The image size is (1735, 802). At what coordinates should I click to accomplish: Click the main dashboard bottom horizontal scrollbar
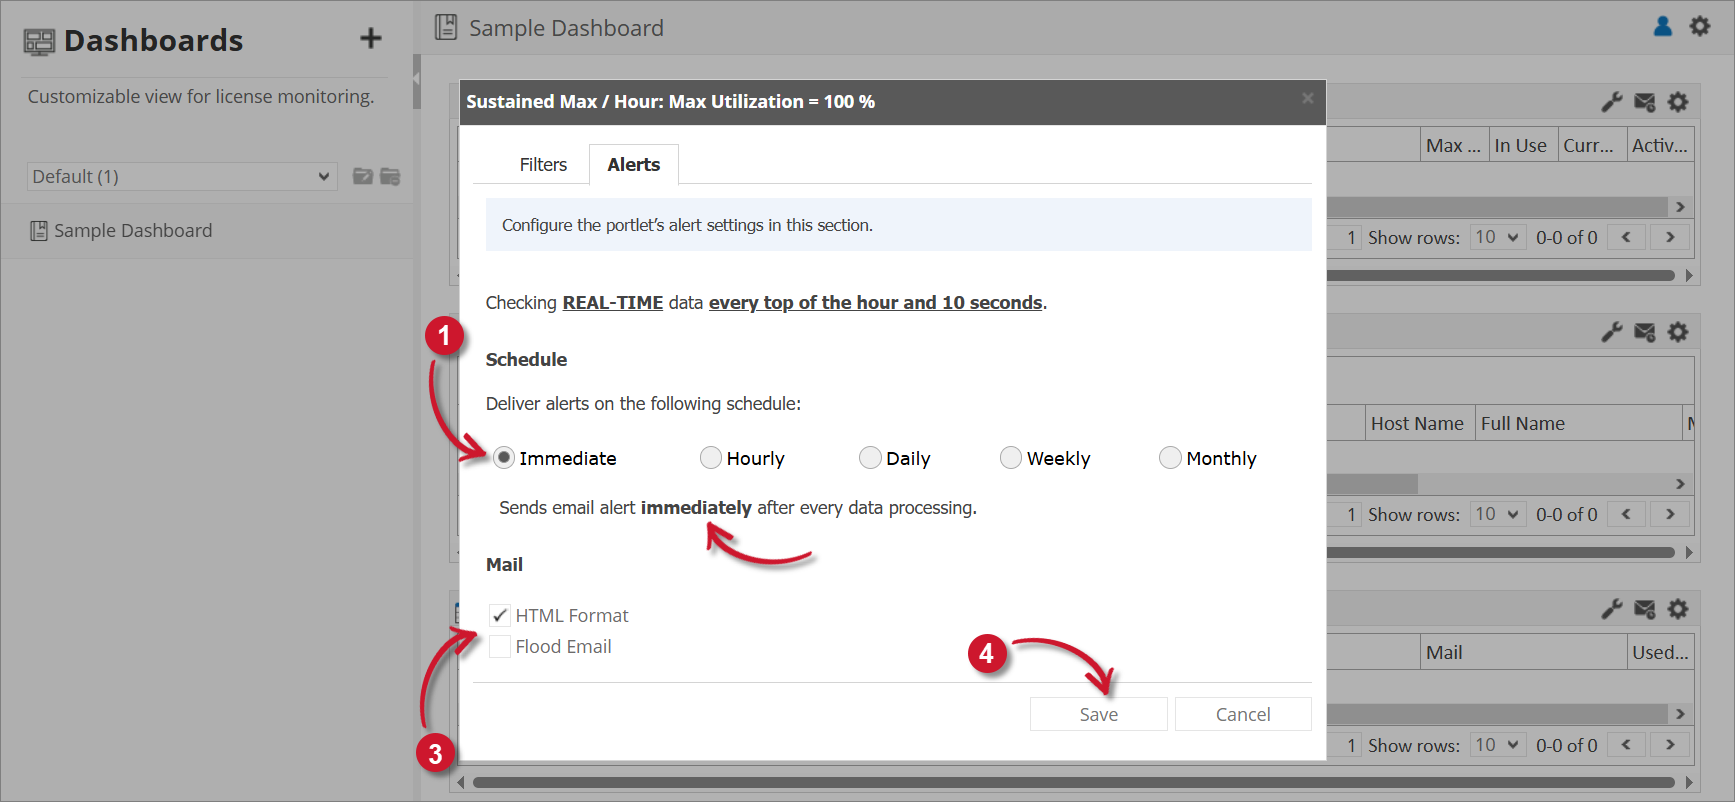point(1073,782)
